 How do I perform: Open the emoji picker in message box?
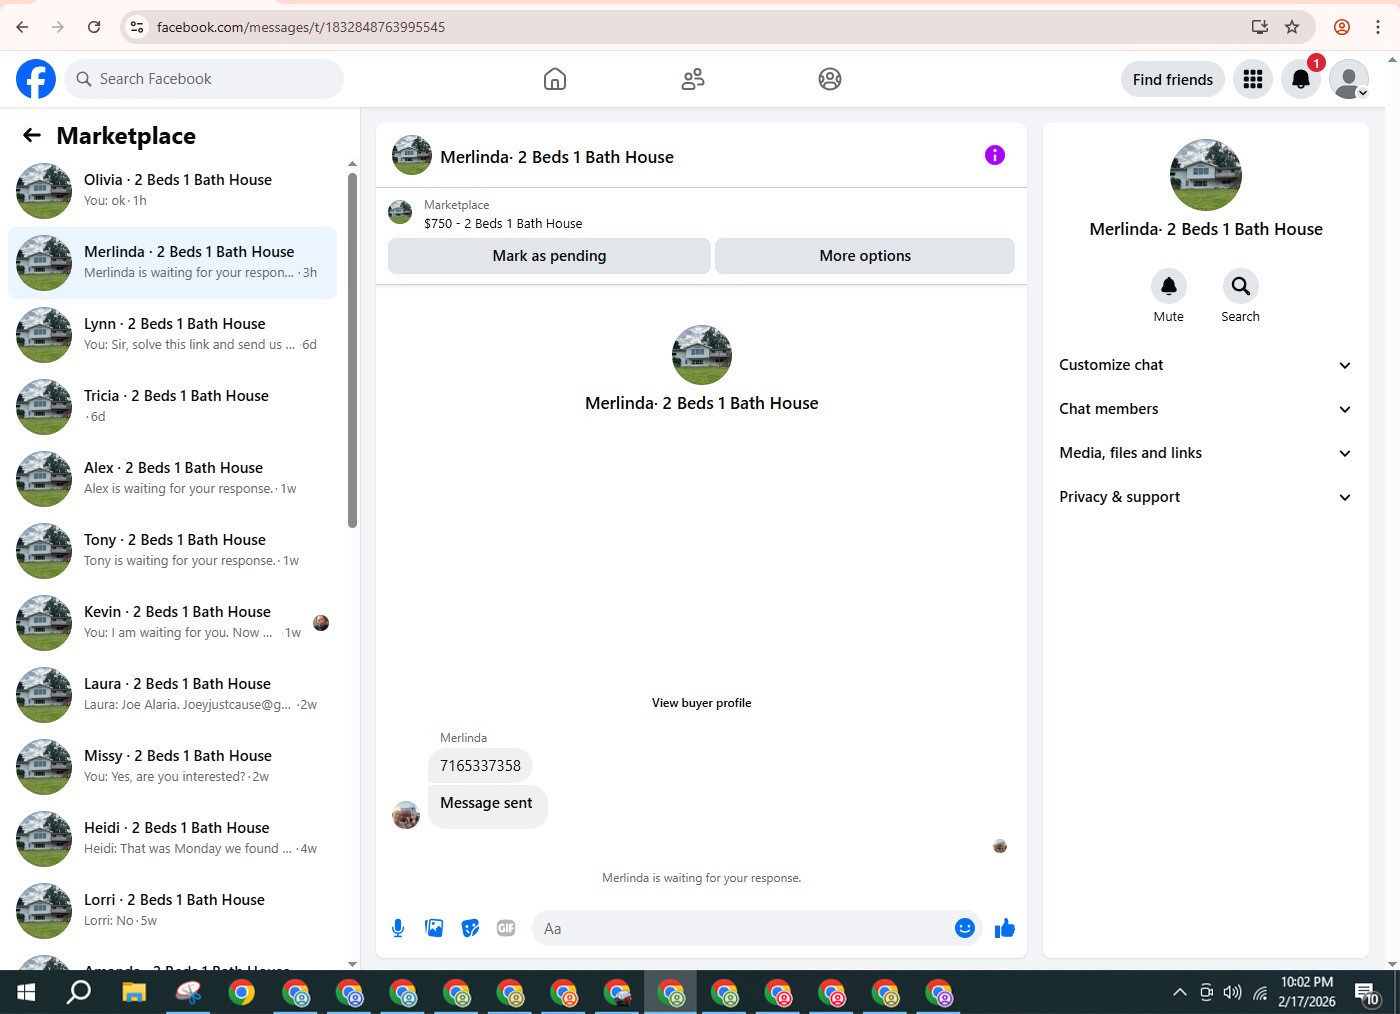coord(965,928)
